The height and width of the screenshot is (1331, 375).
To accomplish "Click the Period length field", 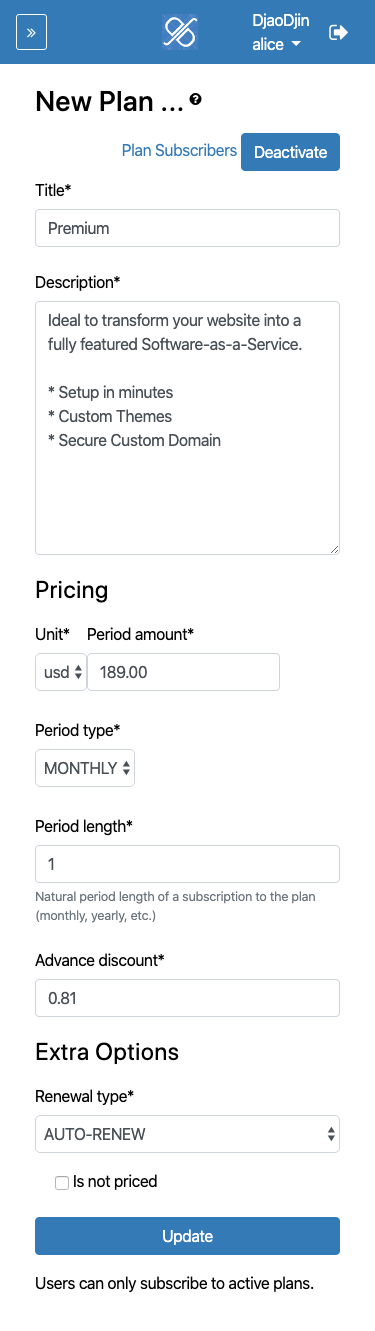I will 187,864.
